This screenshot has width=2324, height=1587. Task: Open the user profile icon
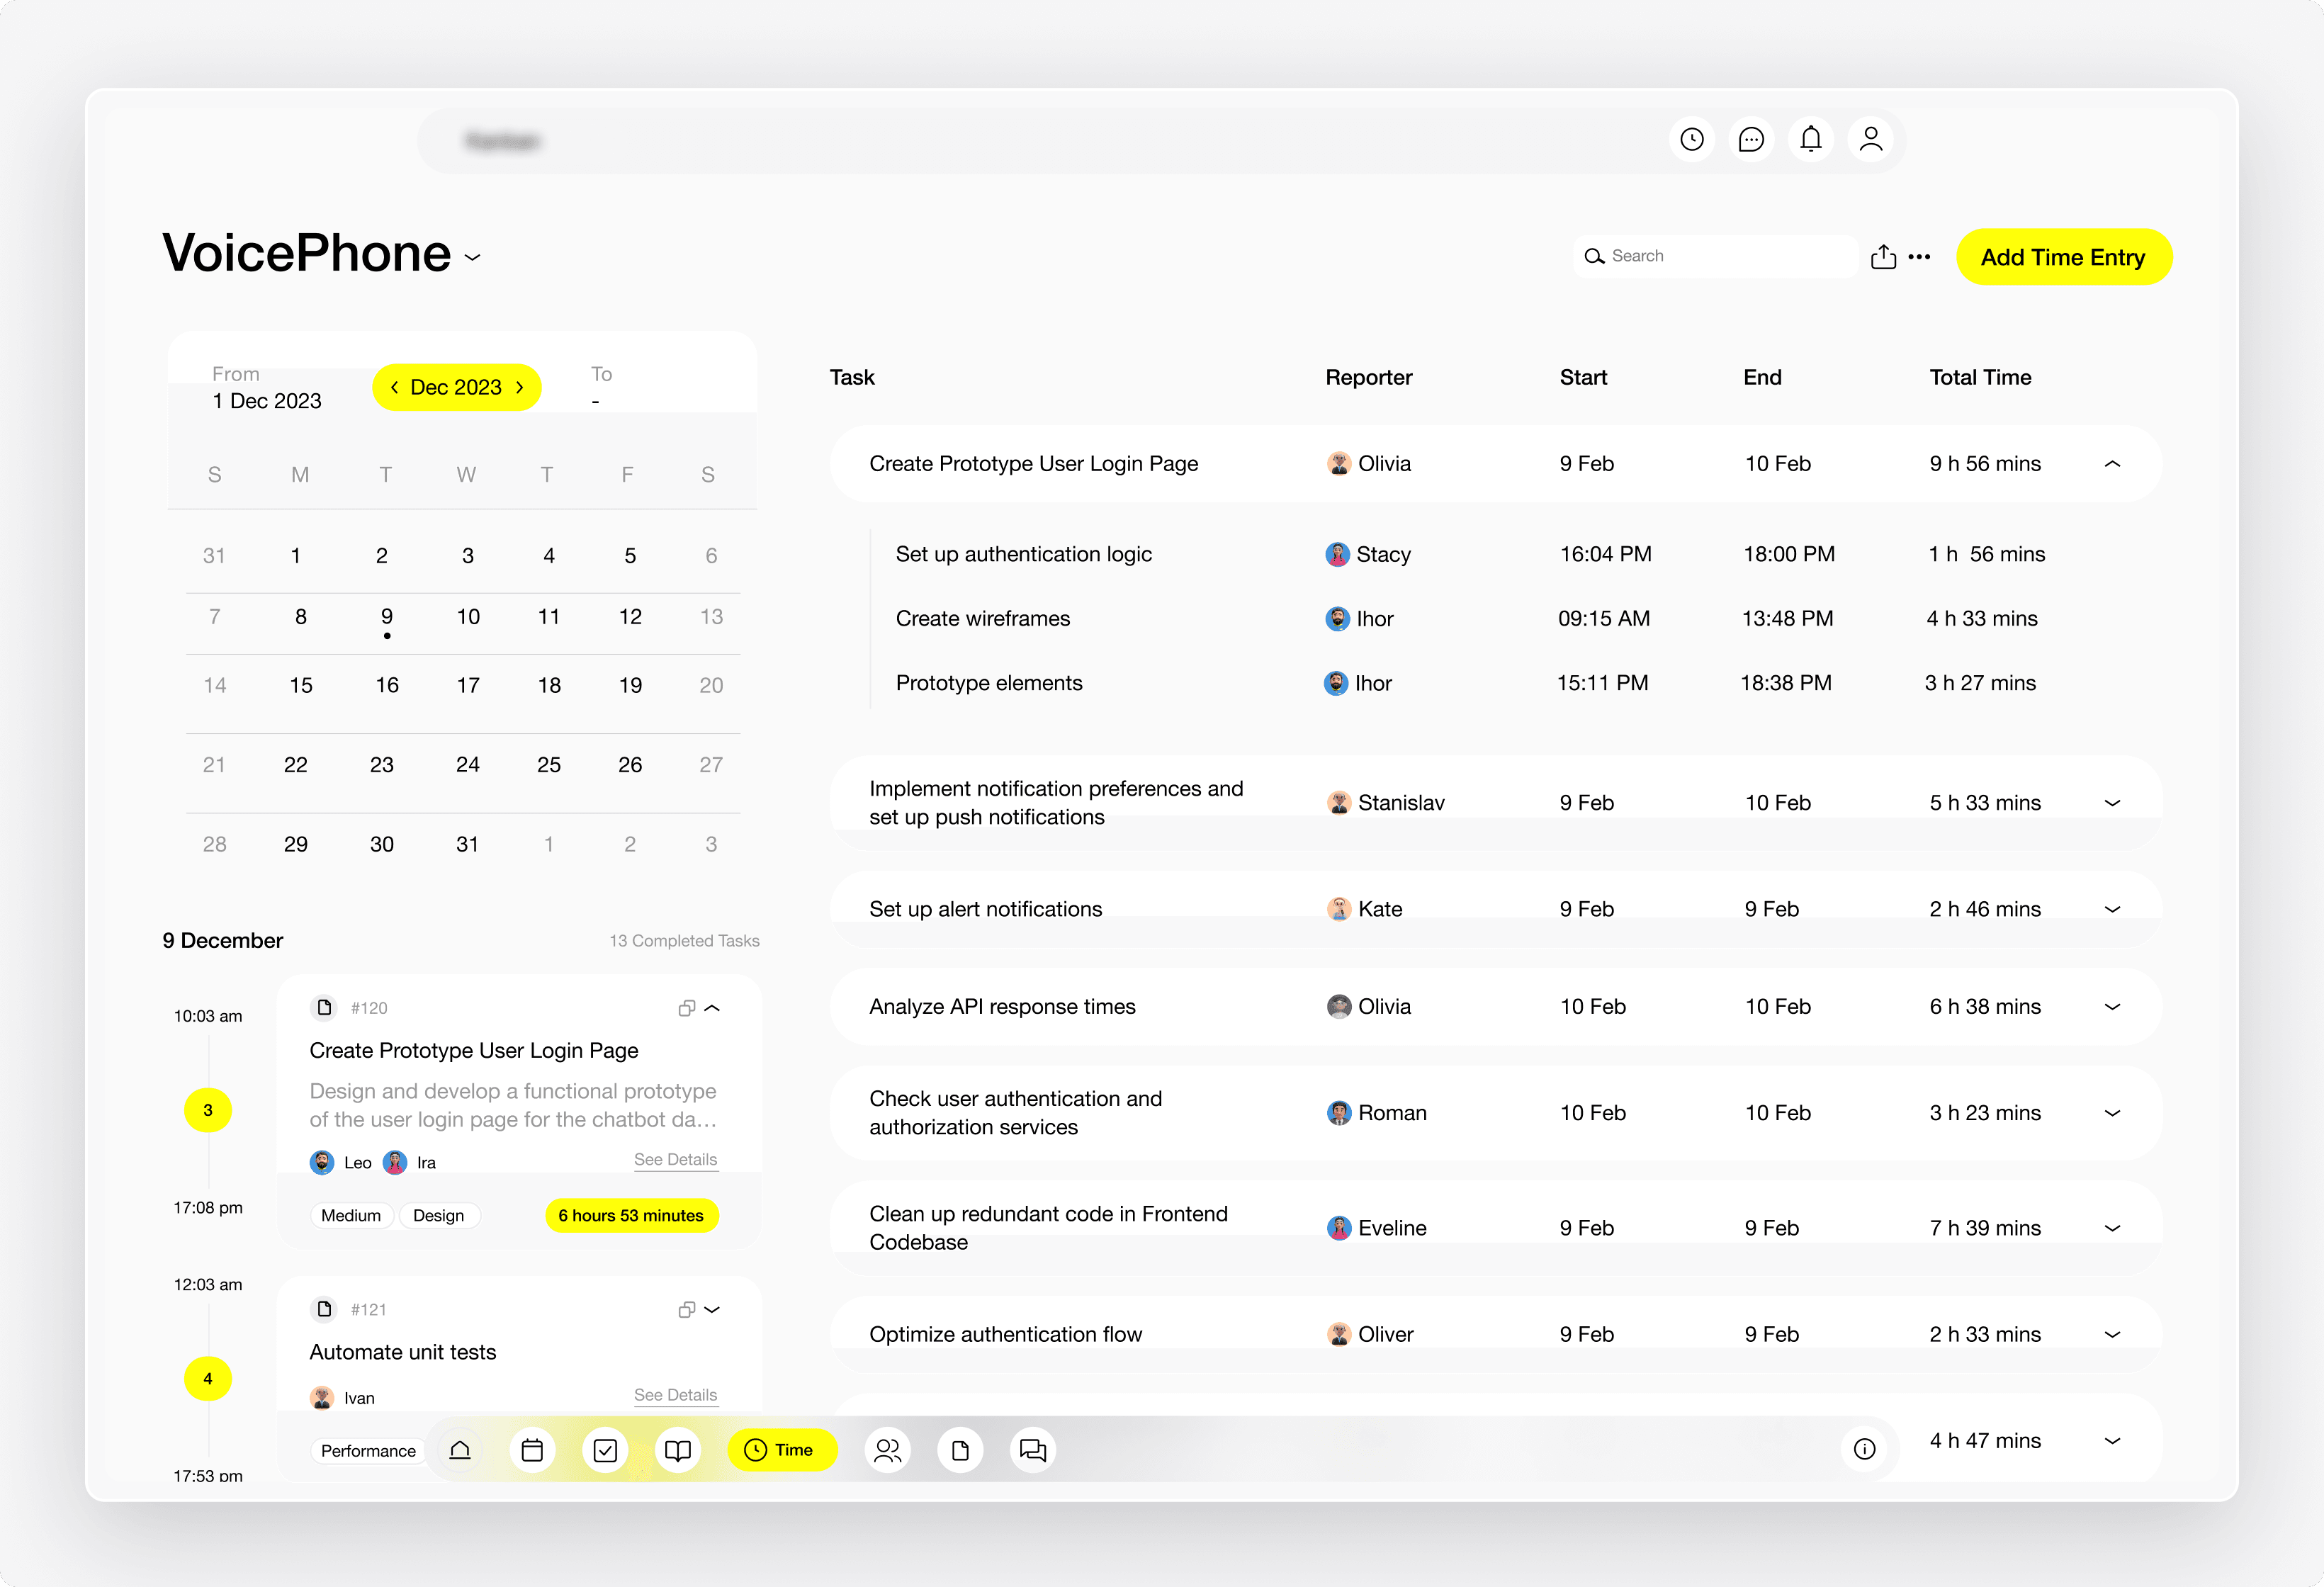click(1871, 140)
